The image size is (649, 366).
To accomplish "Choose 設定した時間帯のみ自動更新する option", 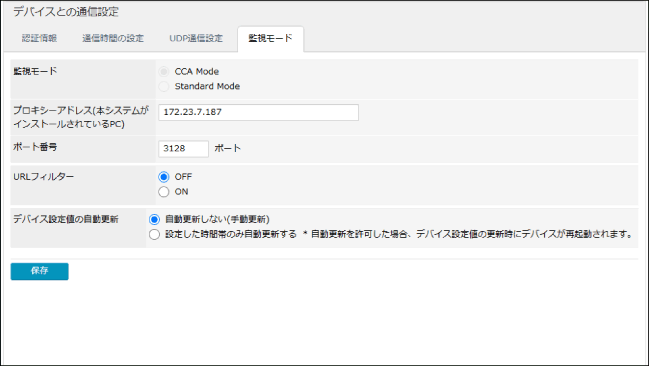I will click(154, 234).
